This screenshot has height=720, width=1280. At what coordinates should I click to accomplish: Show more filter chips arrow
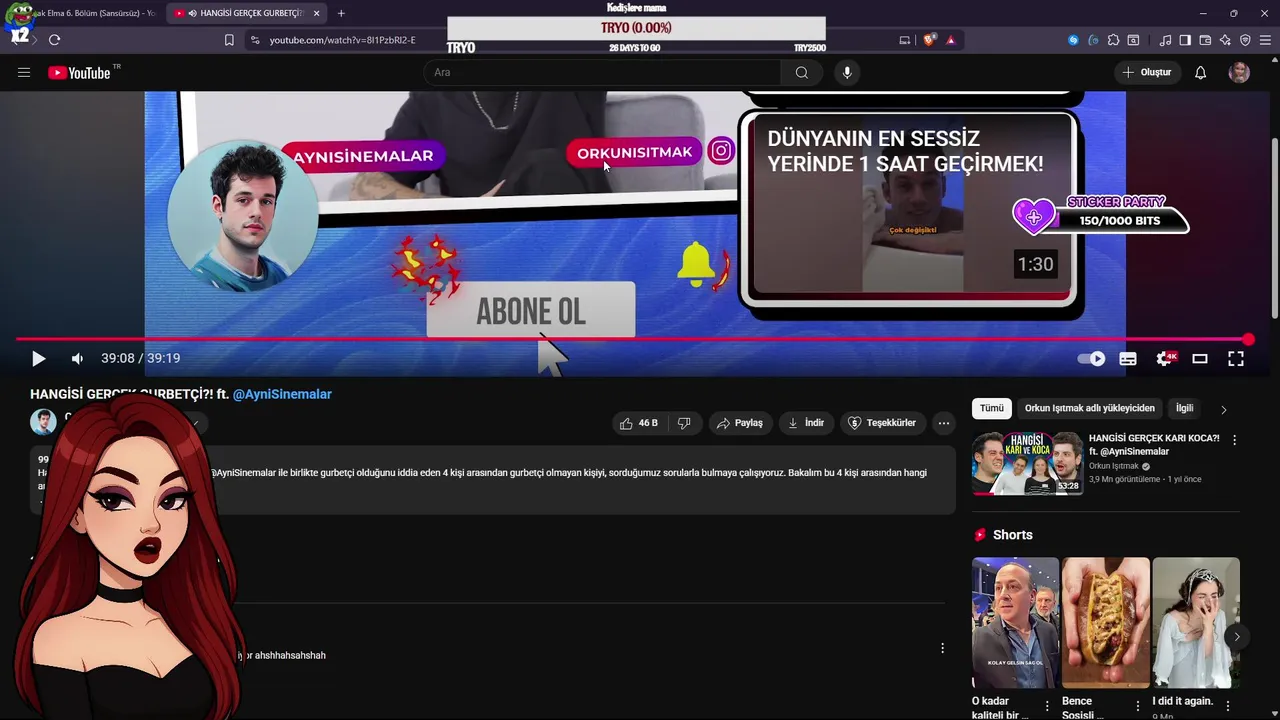tap(1223, 409)
